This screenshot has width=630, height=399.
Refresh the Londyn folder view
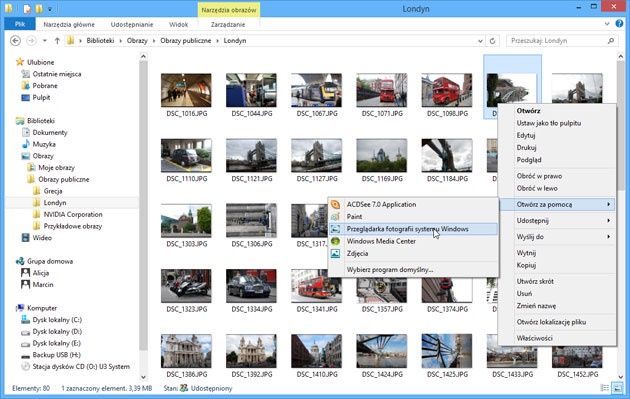pos(492,41)
